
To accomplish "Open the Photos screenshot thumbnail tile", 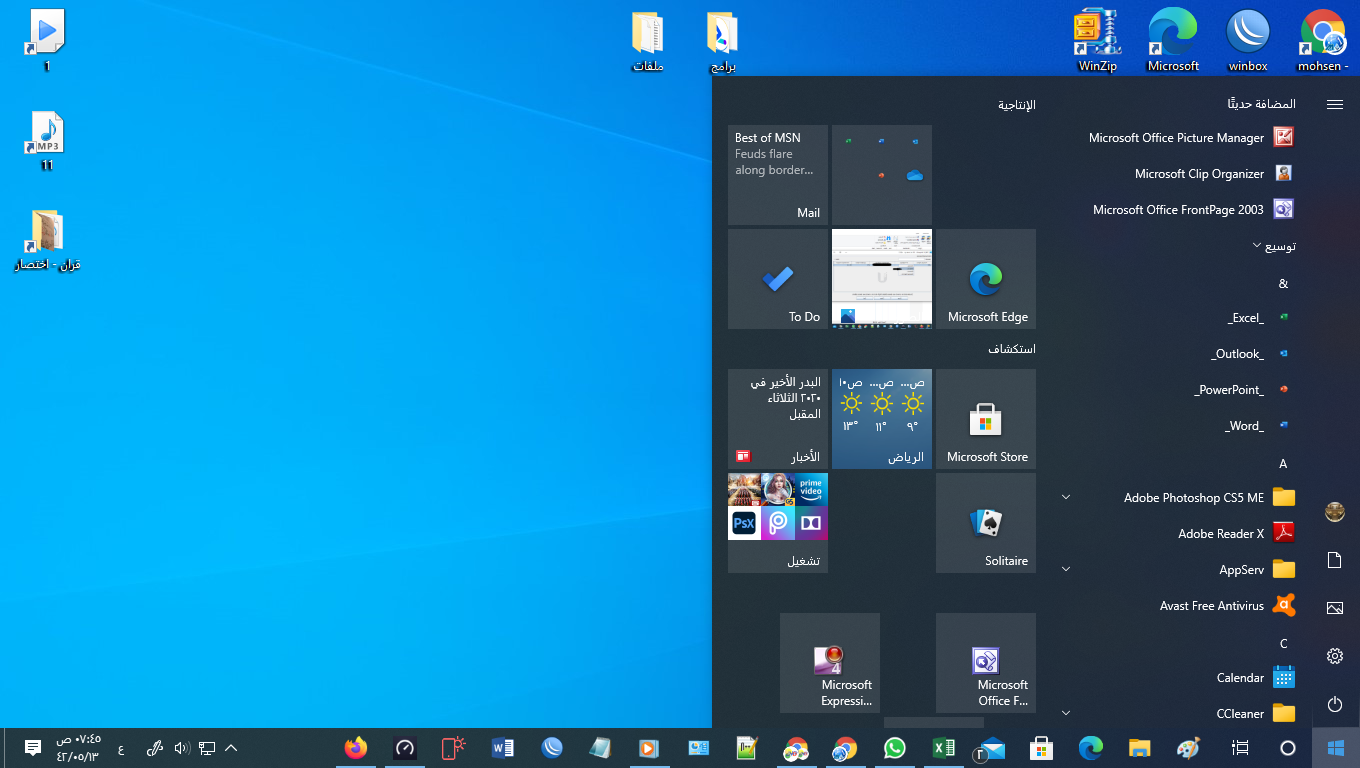I will 882,279.
